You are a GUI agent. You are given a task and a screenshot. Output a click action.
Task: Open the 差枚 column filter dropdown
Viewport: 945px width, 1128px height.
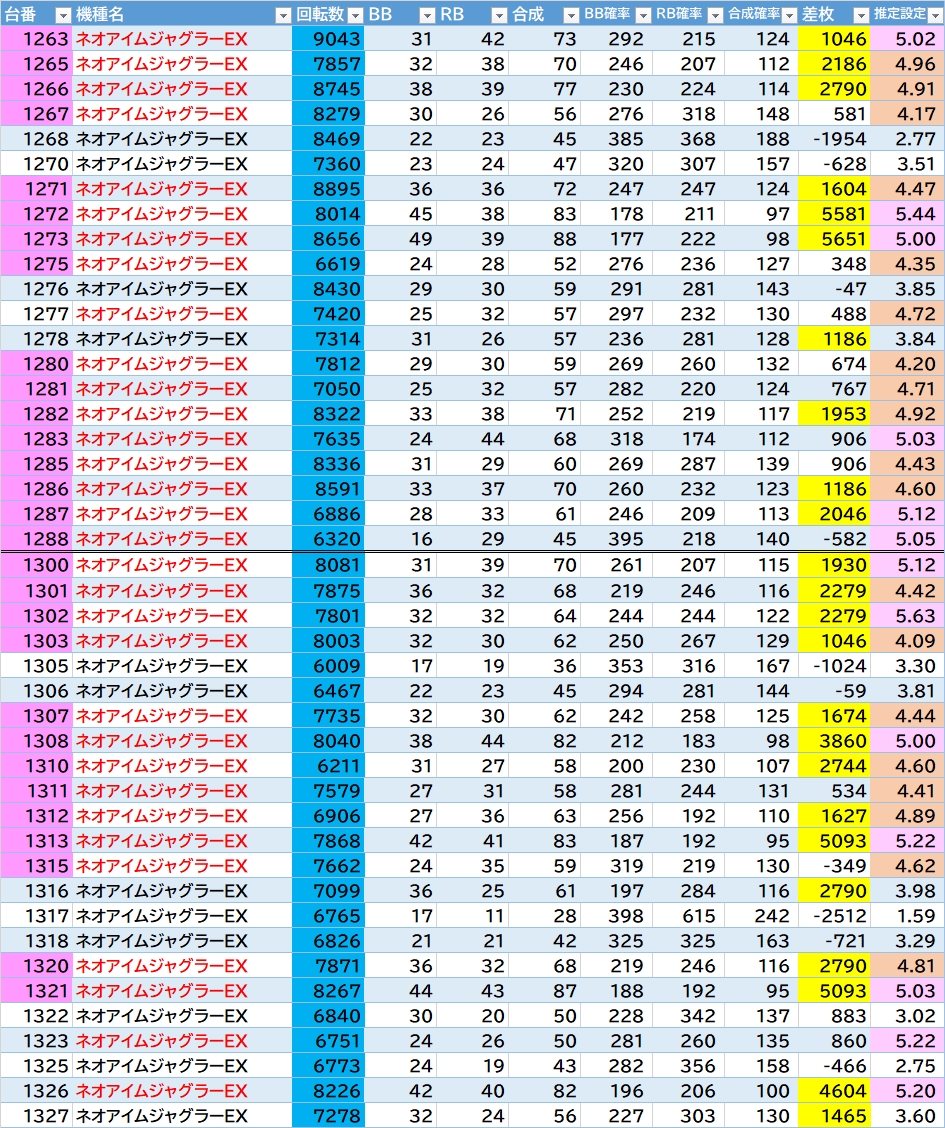pos(861,15)
